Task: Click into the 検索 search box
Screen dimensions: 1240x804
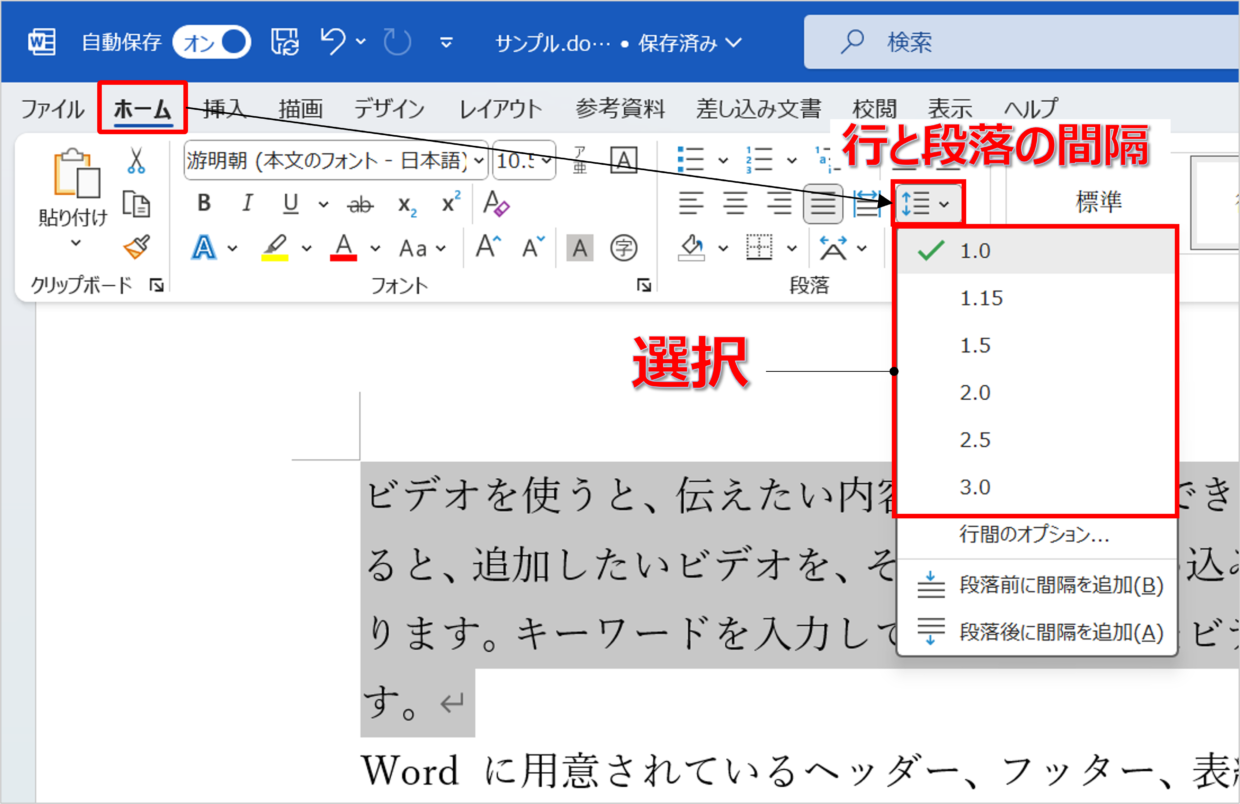Action: click(x=1022, y=42)
